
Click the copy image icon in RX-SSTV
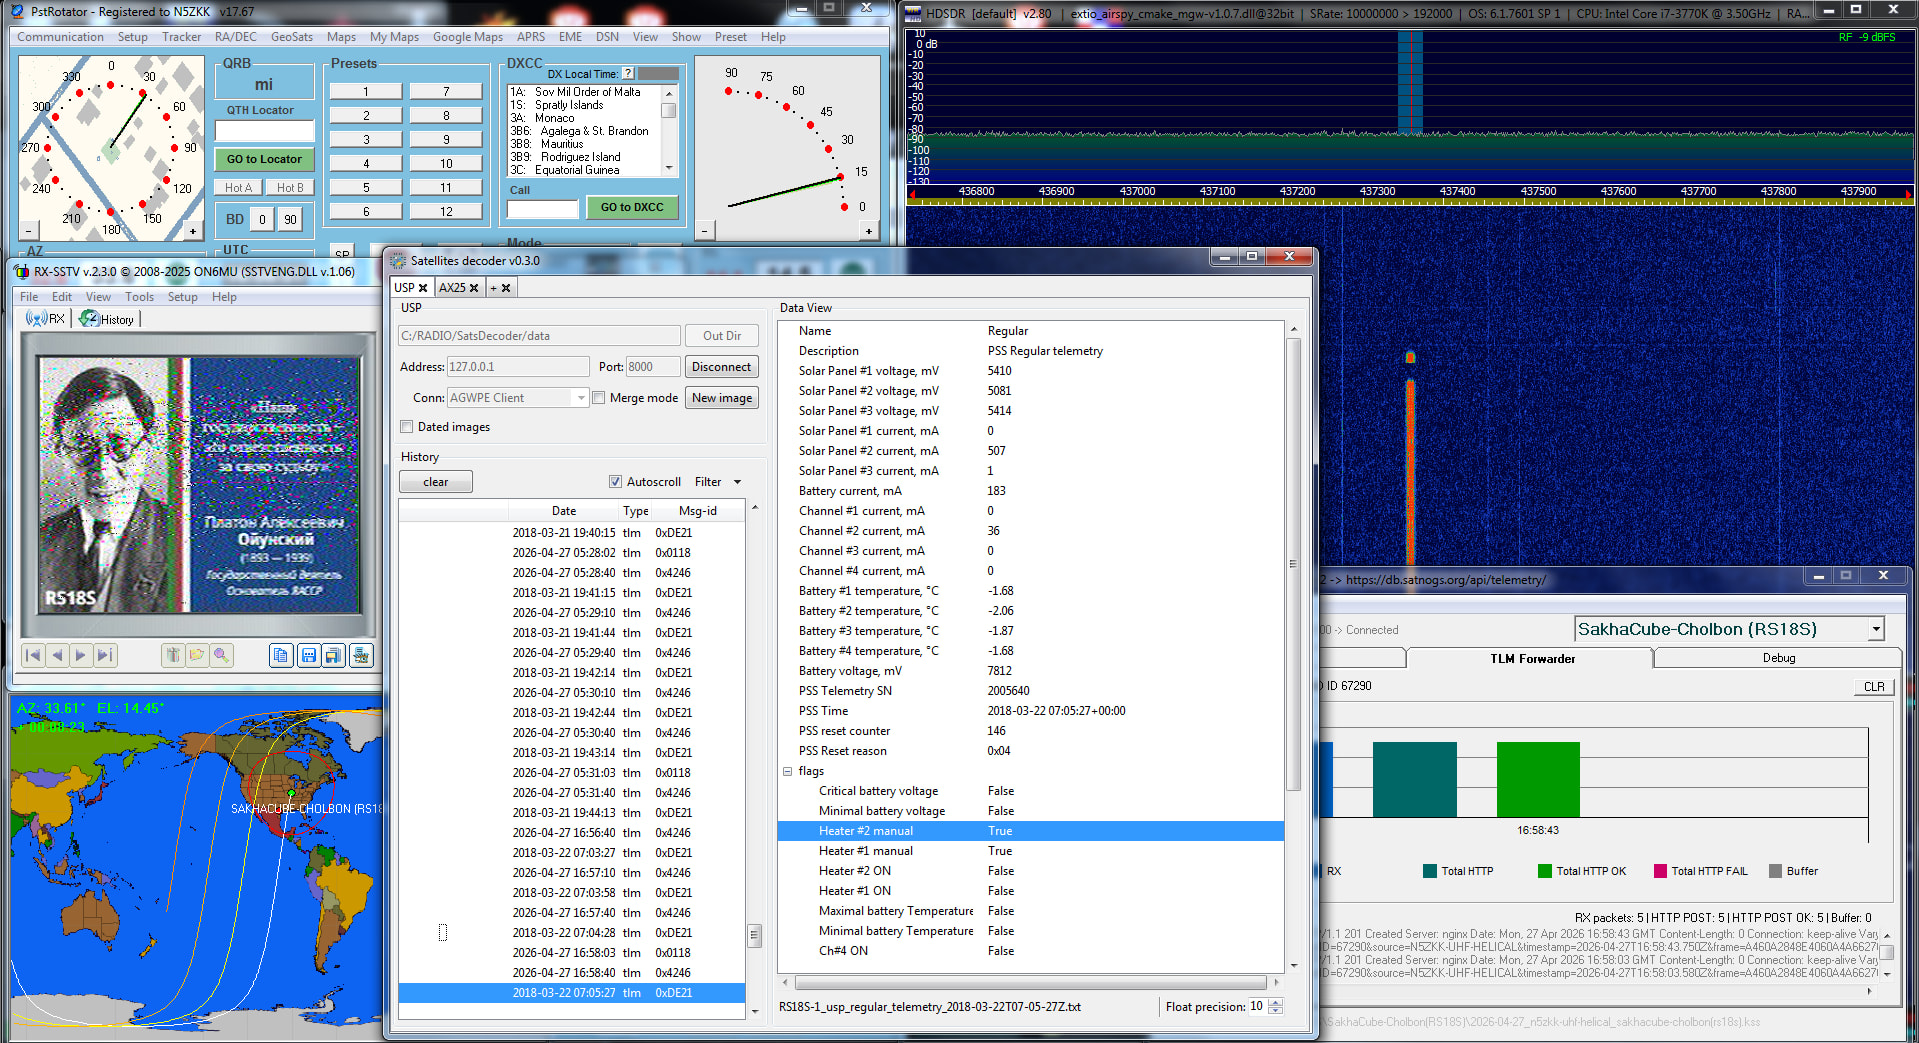pos(281,655)
